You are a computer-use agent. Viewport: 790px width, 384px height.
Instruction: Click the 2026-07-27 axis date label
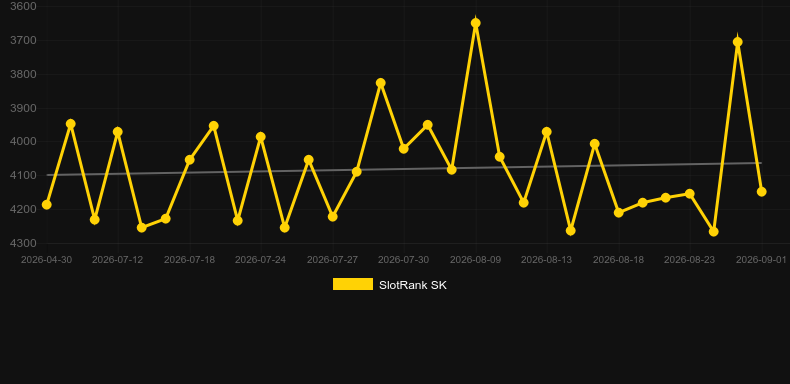click(x=333, y=260)
